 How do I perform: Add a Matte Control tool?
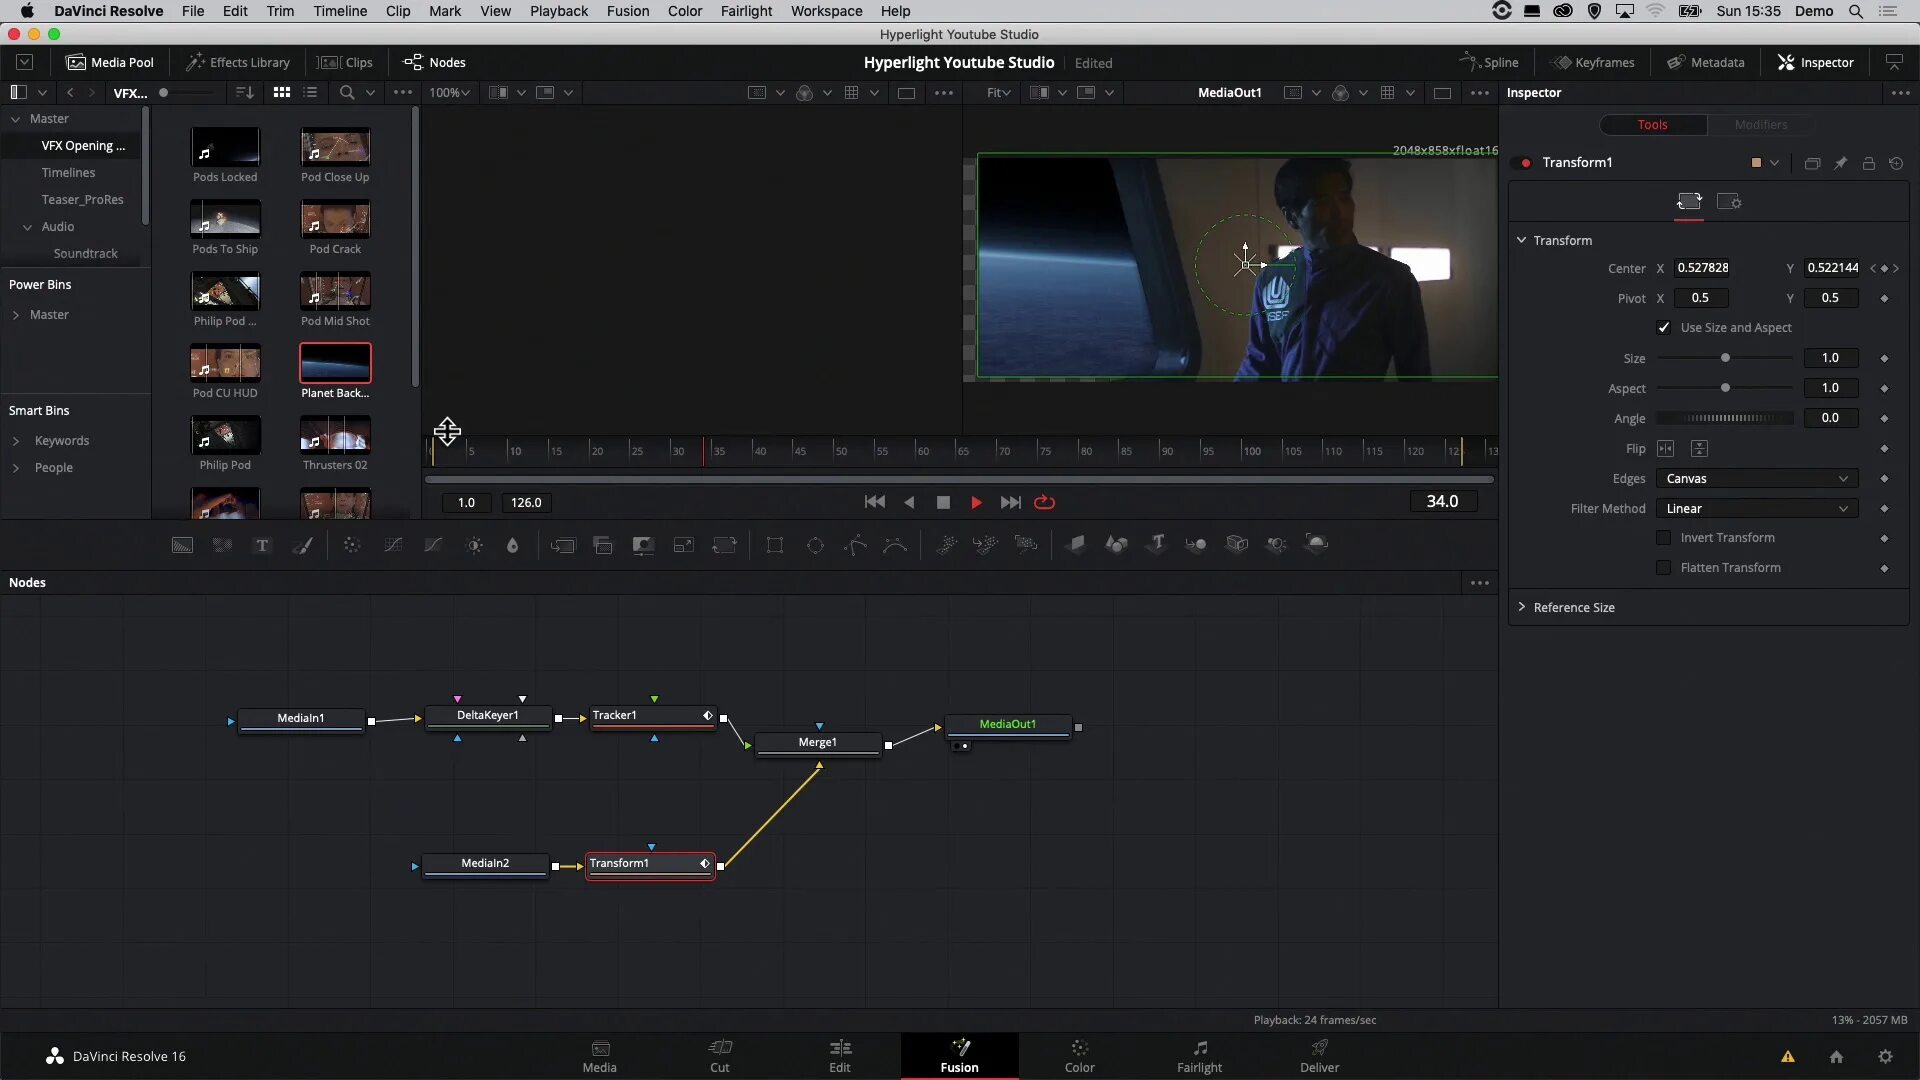tap(643, 545)
